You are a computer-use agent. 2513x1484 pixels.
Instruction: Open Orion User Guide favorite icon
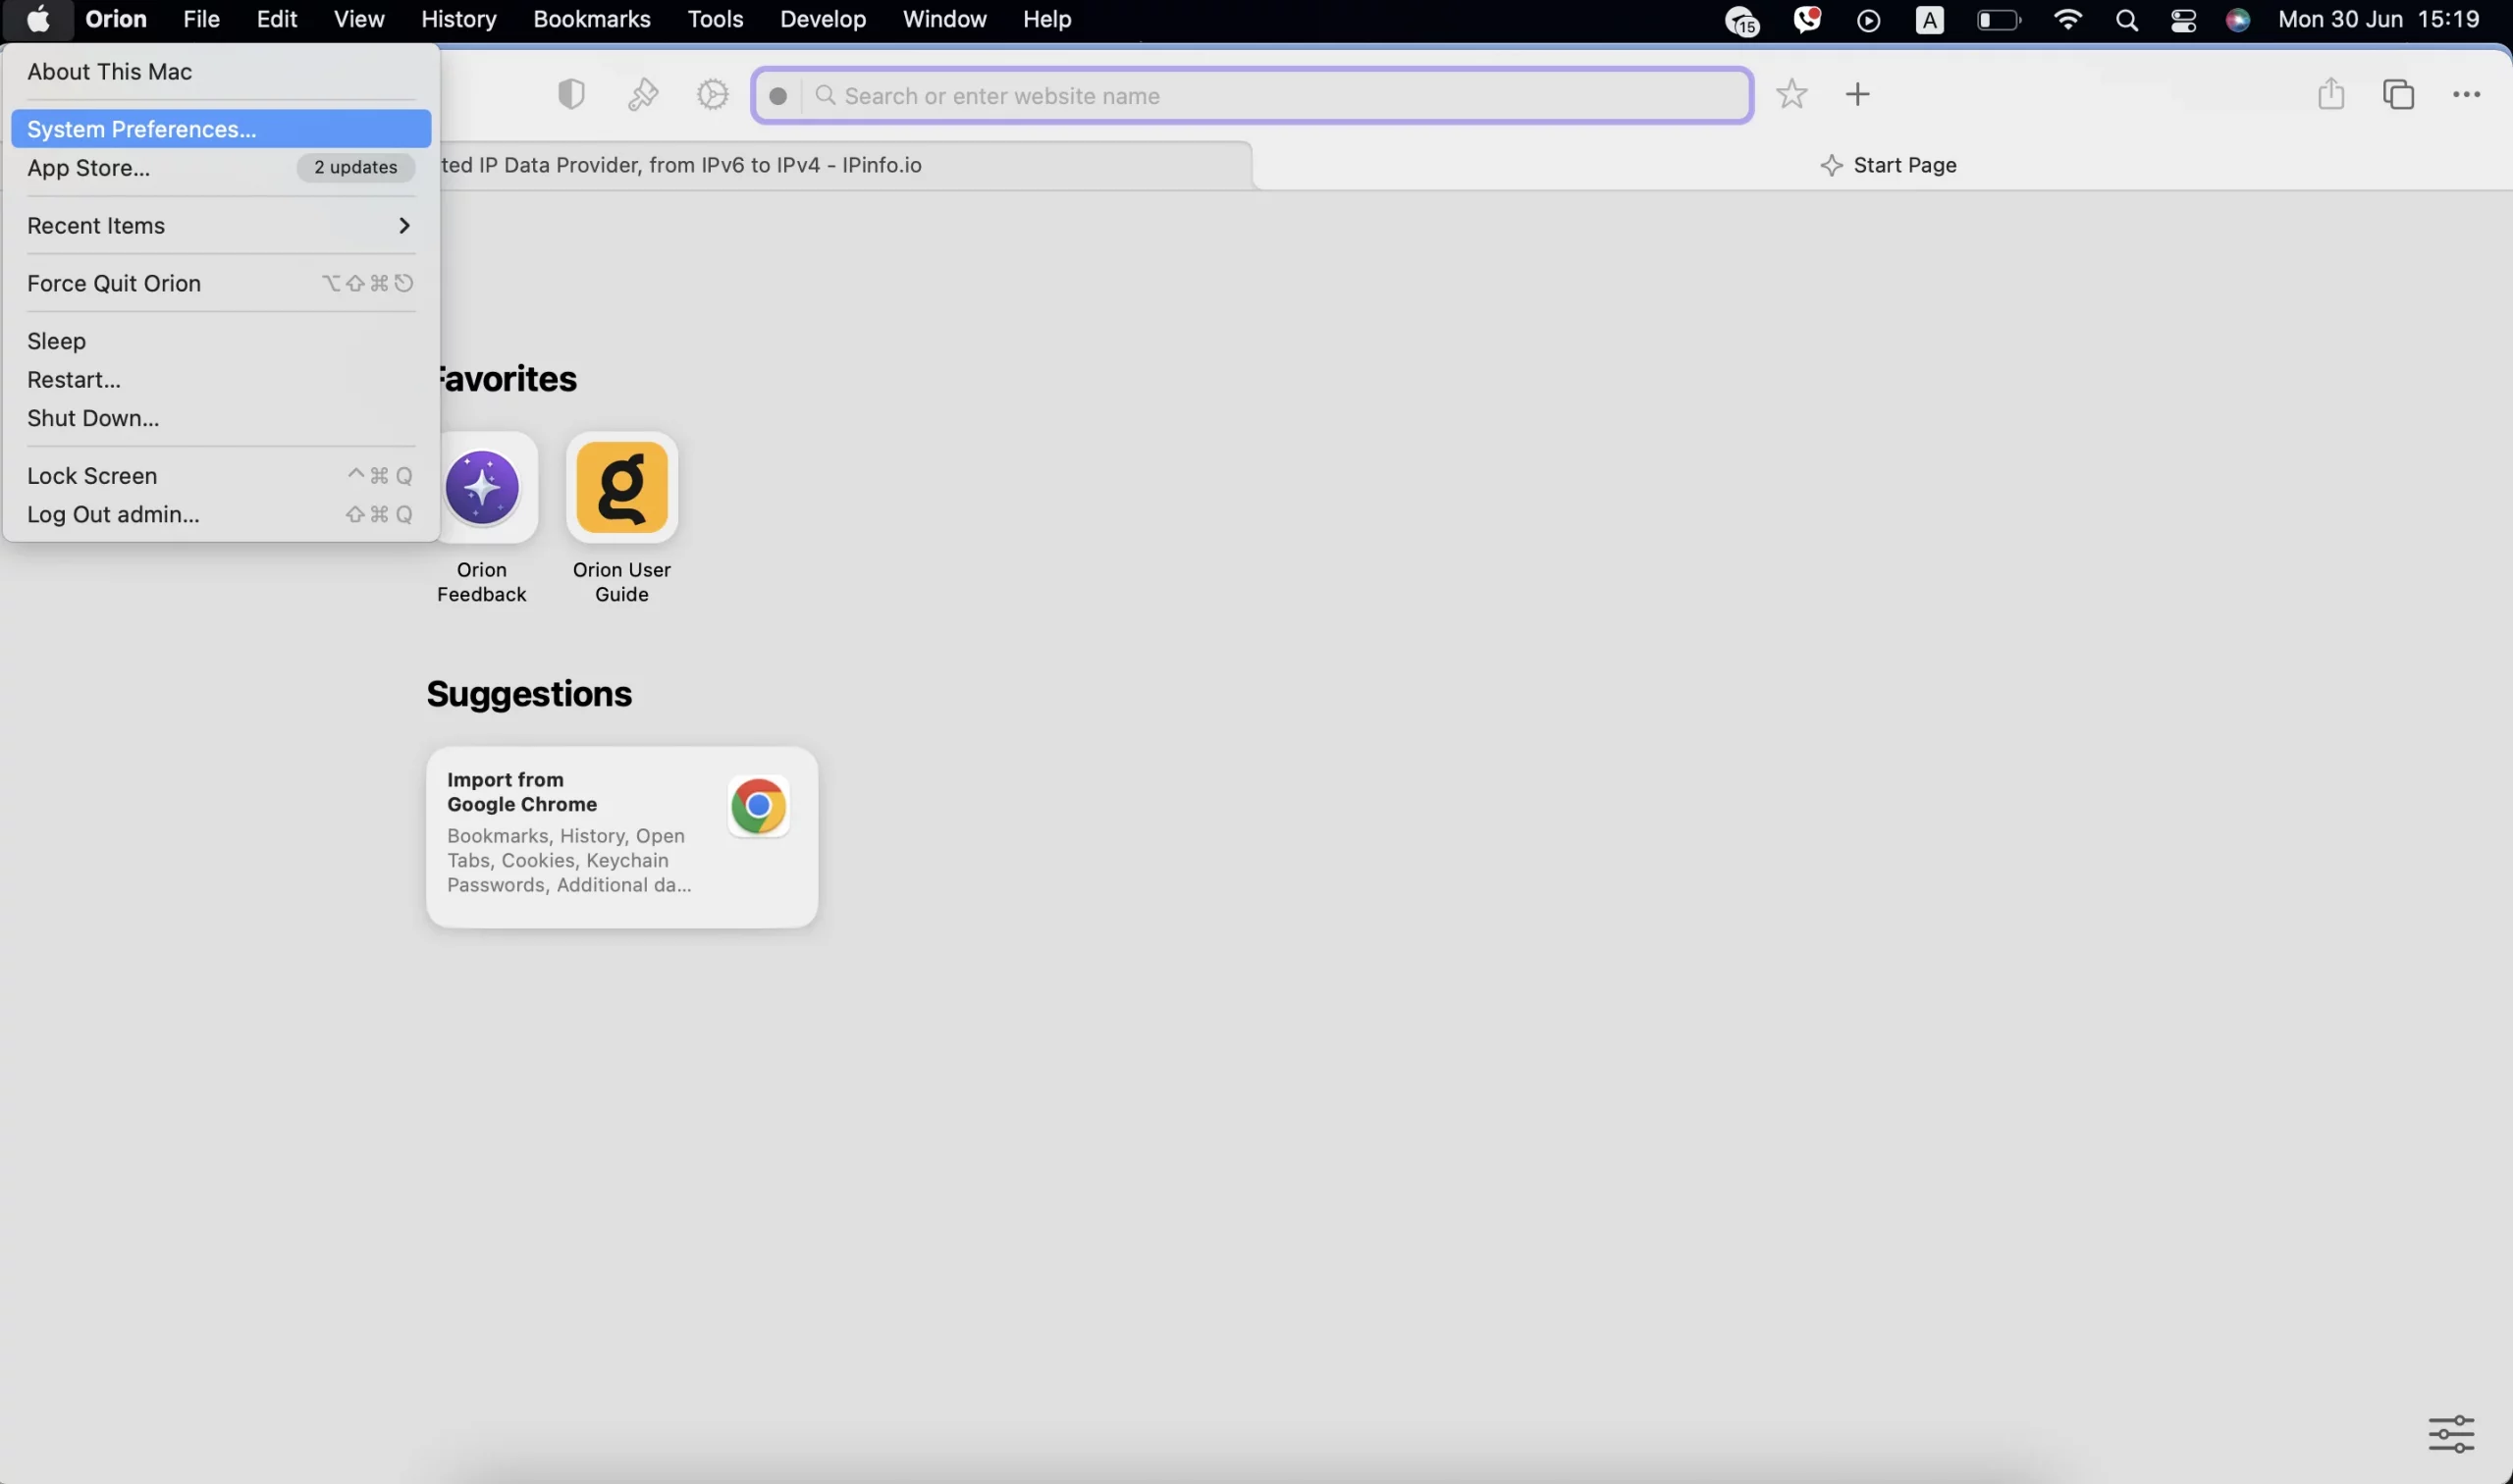point(622,488)
